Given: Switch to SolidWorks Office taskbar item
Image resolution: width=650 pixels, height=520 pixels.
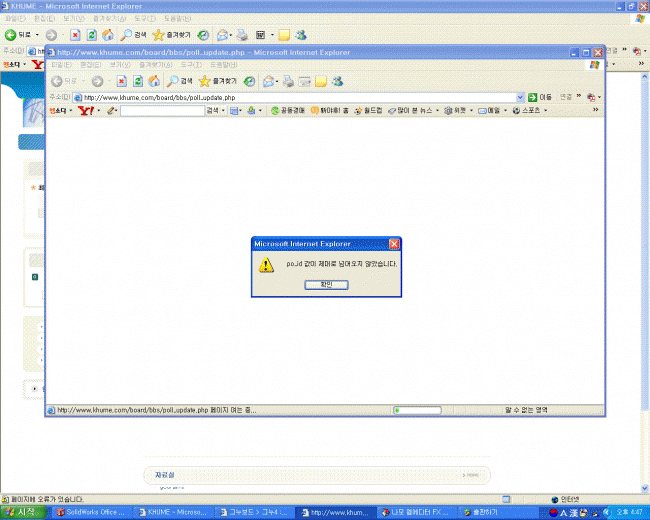Looking at the screenshot, I should [91, 513].
